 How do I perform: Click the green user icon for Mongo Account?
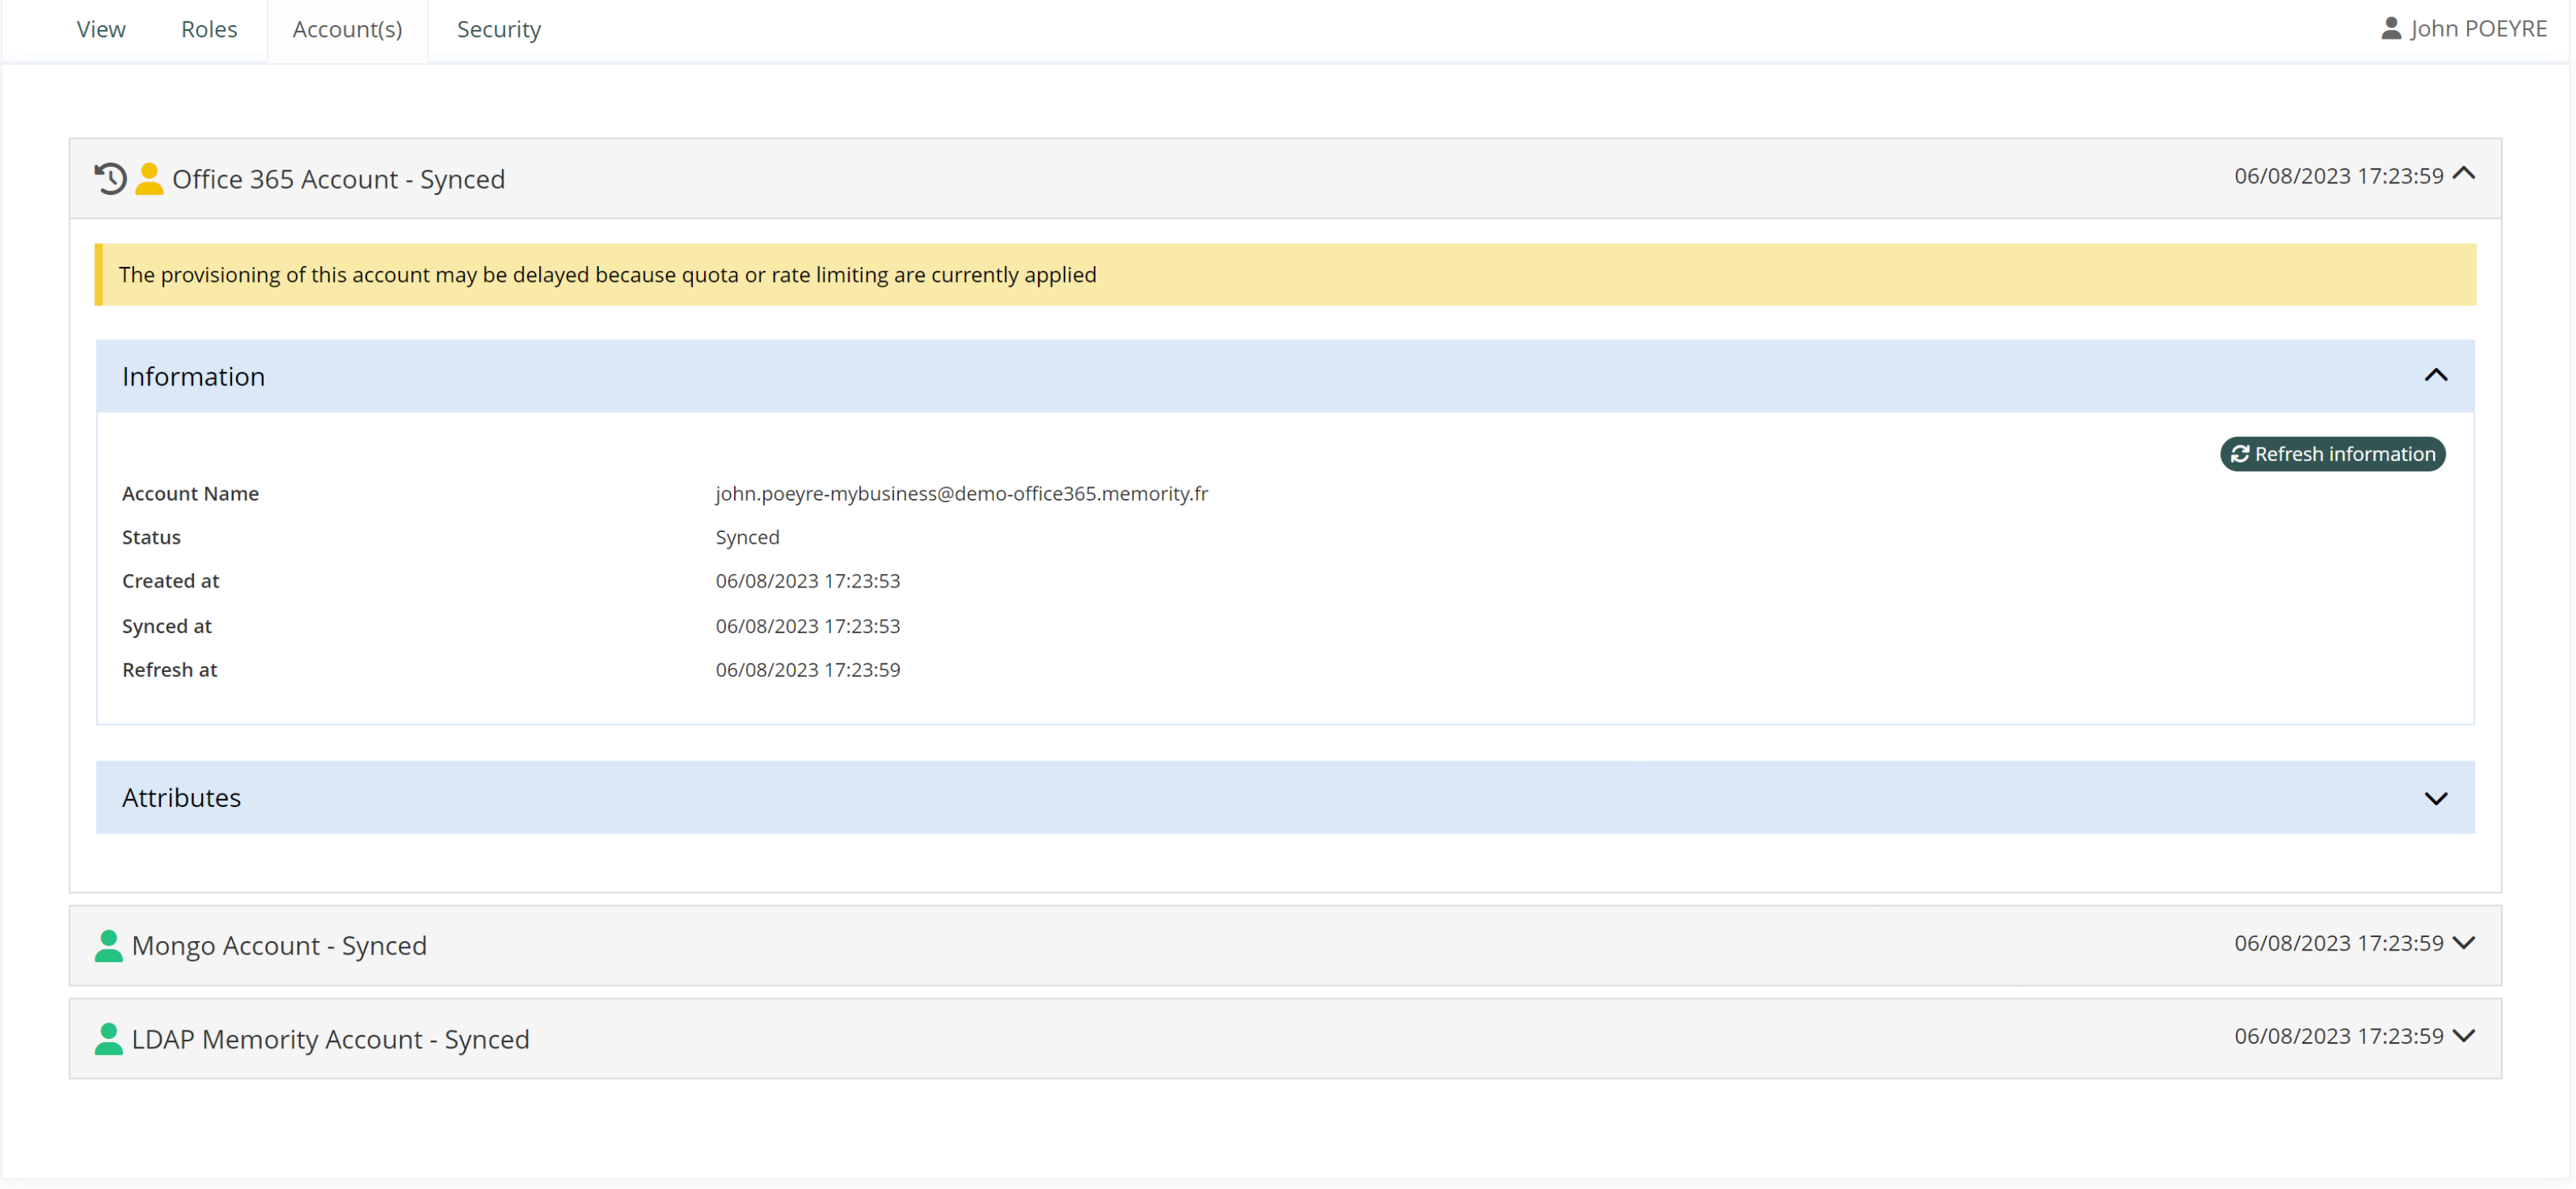[108, 946]
